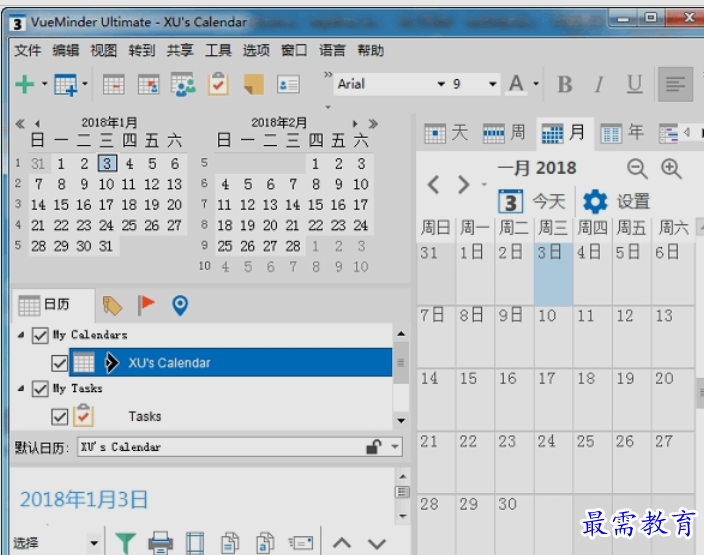Open the 工具 menu
Screen dimensions: 704x555
pos(218,50)
